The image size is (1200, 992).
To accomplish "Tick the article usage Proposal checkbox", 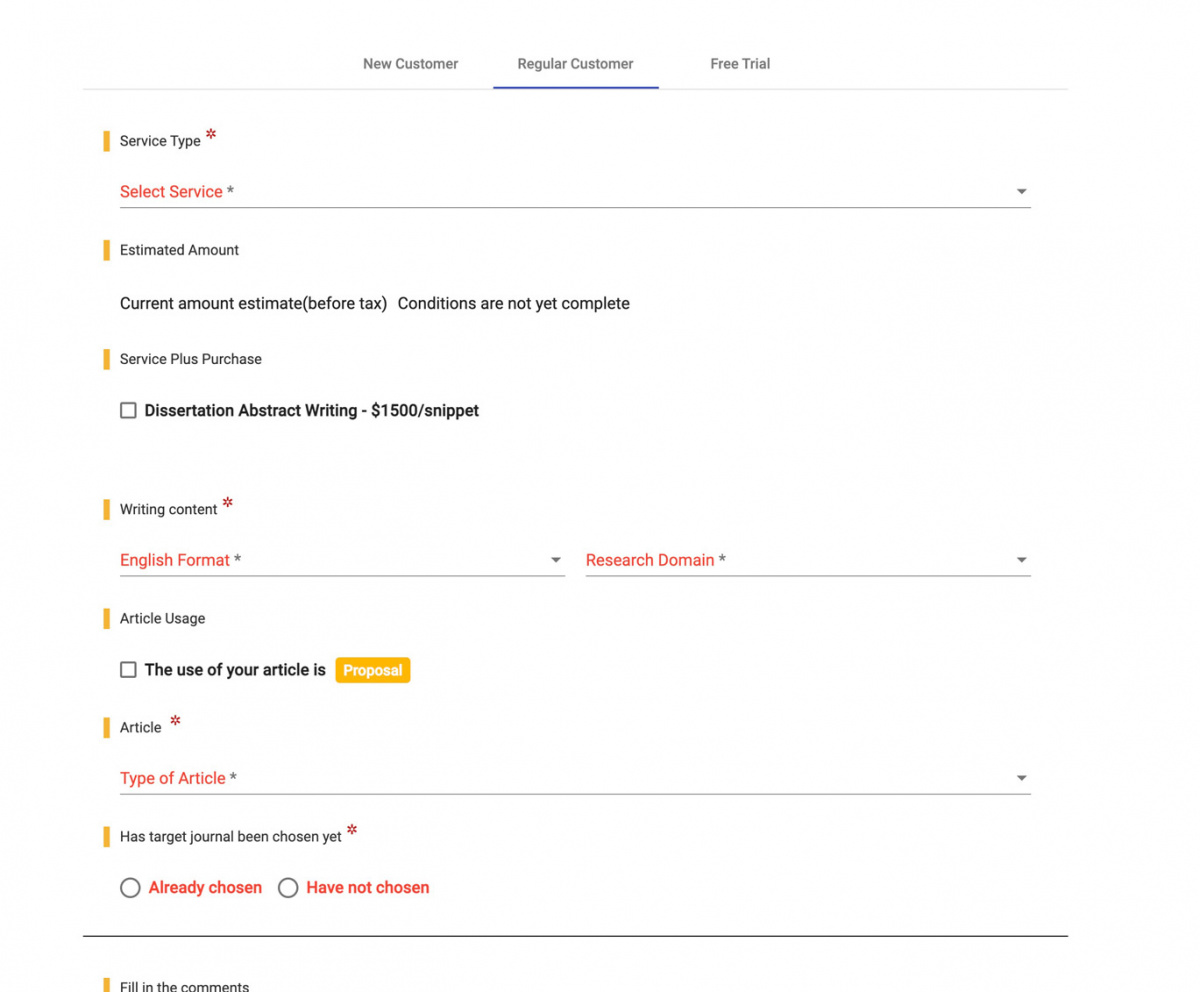I will pyautogui.click(x=128, y=670).
